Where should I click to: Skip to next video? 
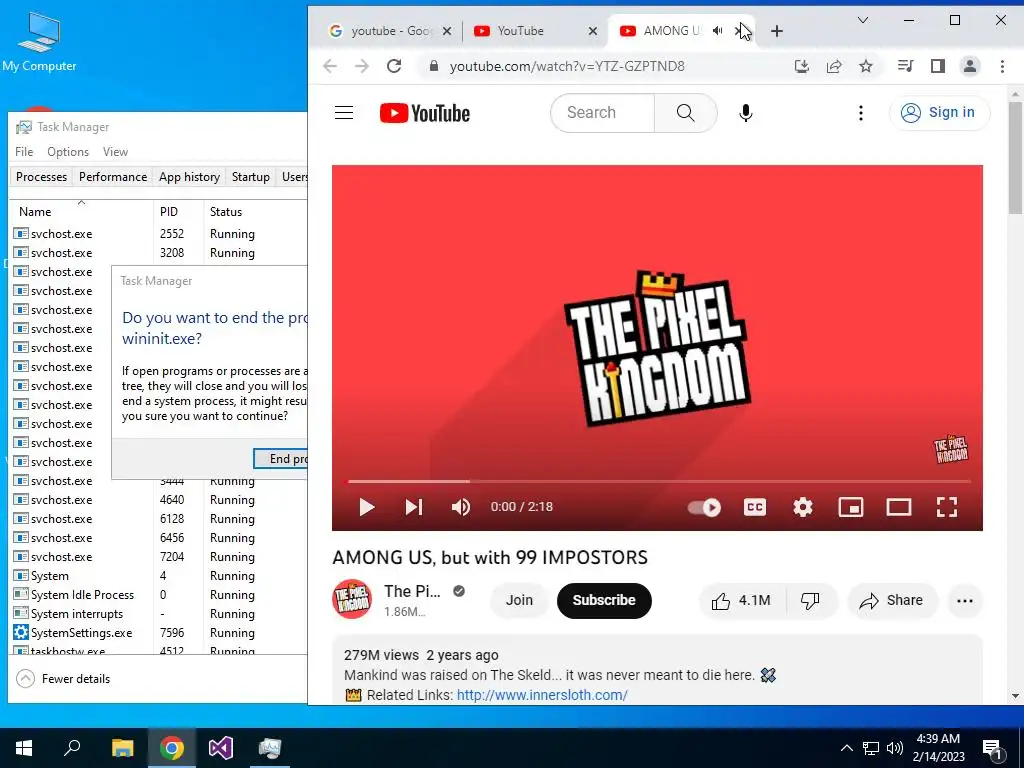point(413,507)
